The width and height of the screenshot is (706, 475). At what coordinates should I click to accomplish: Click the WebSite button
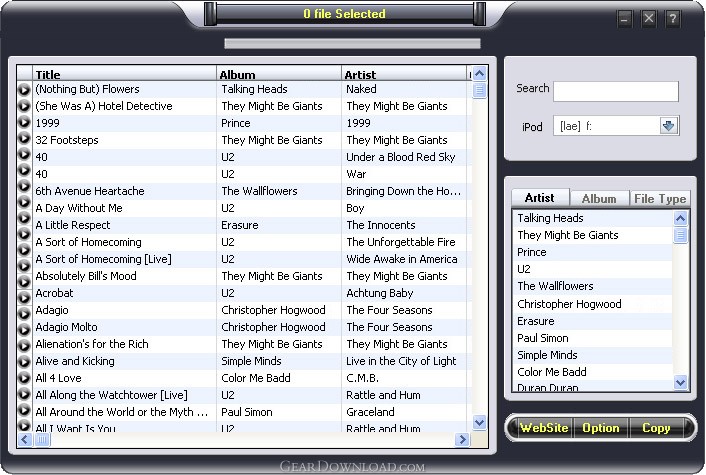pos(543,428)
